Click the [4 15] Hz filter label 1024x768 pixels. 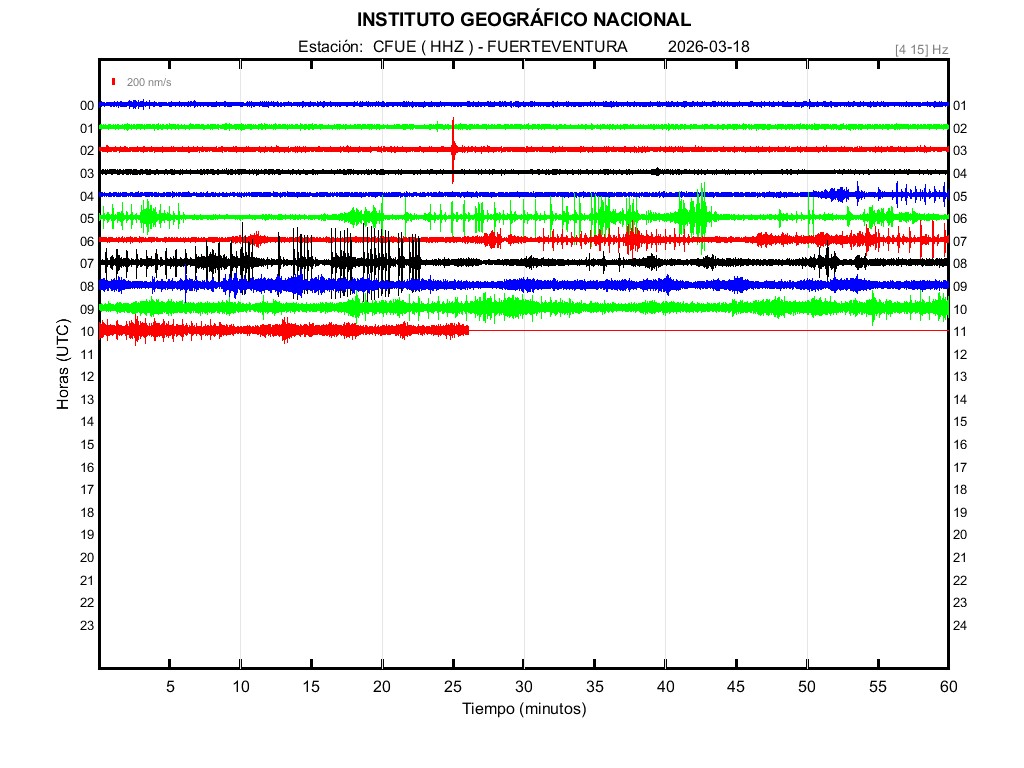[x=921, y=49]
